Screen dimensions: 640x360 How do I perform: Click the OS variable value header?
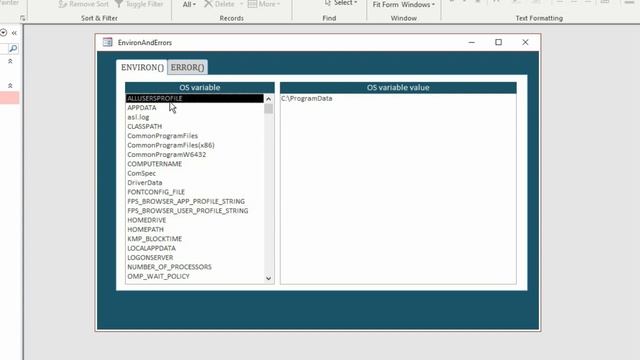(398, 87)
